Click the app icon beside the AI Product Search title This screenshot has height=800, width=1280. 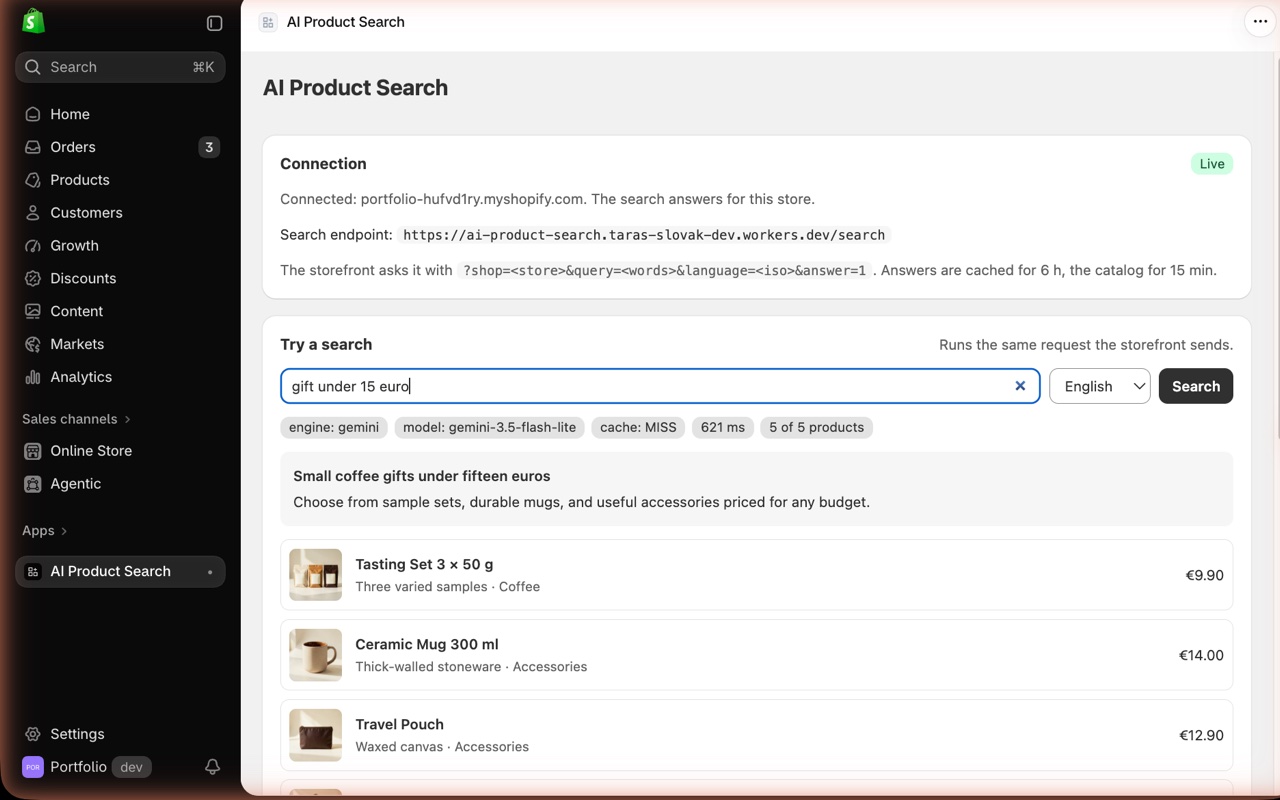[x=268, y=22]
